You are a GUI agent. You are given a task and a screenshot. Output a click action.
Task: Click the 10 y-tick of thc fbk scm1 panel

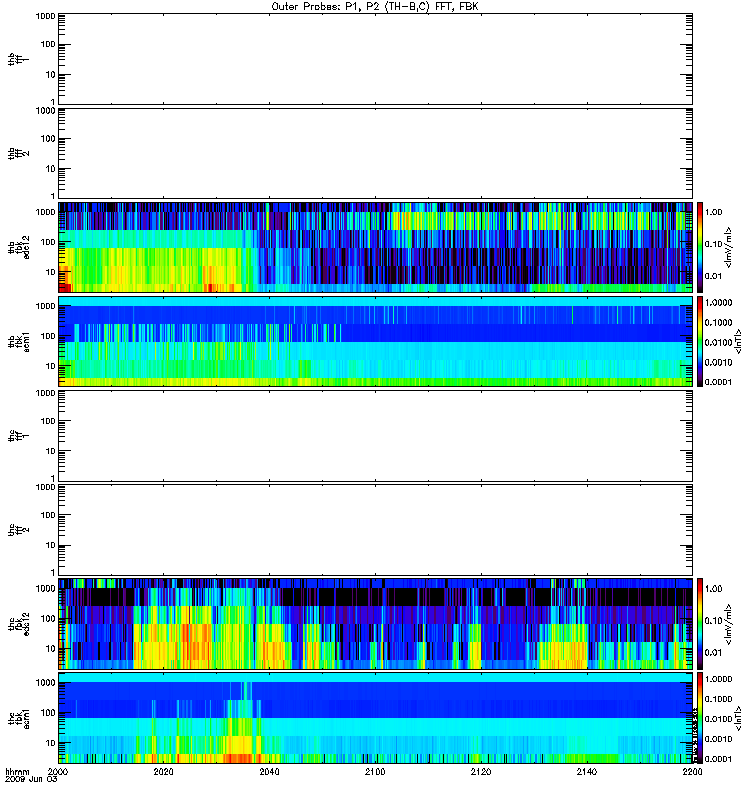tap(51, 743)
